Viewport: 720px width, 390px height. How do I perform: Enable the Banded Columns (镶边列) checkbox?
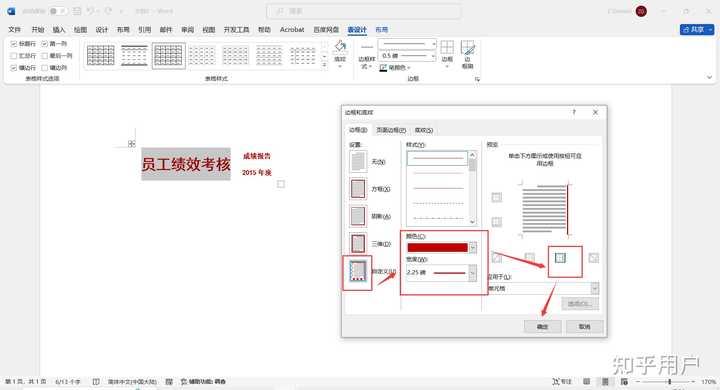click(45, 68)
